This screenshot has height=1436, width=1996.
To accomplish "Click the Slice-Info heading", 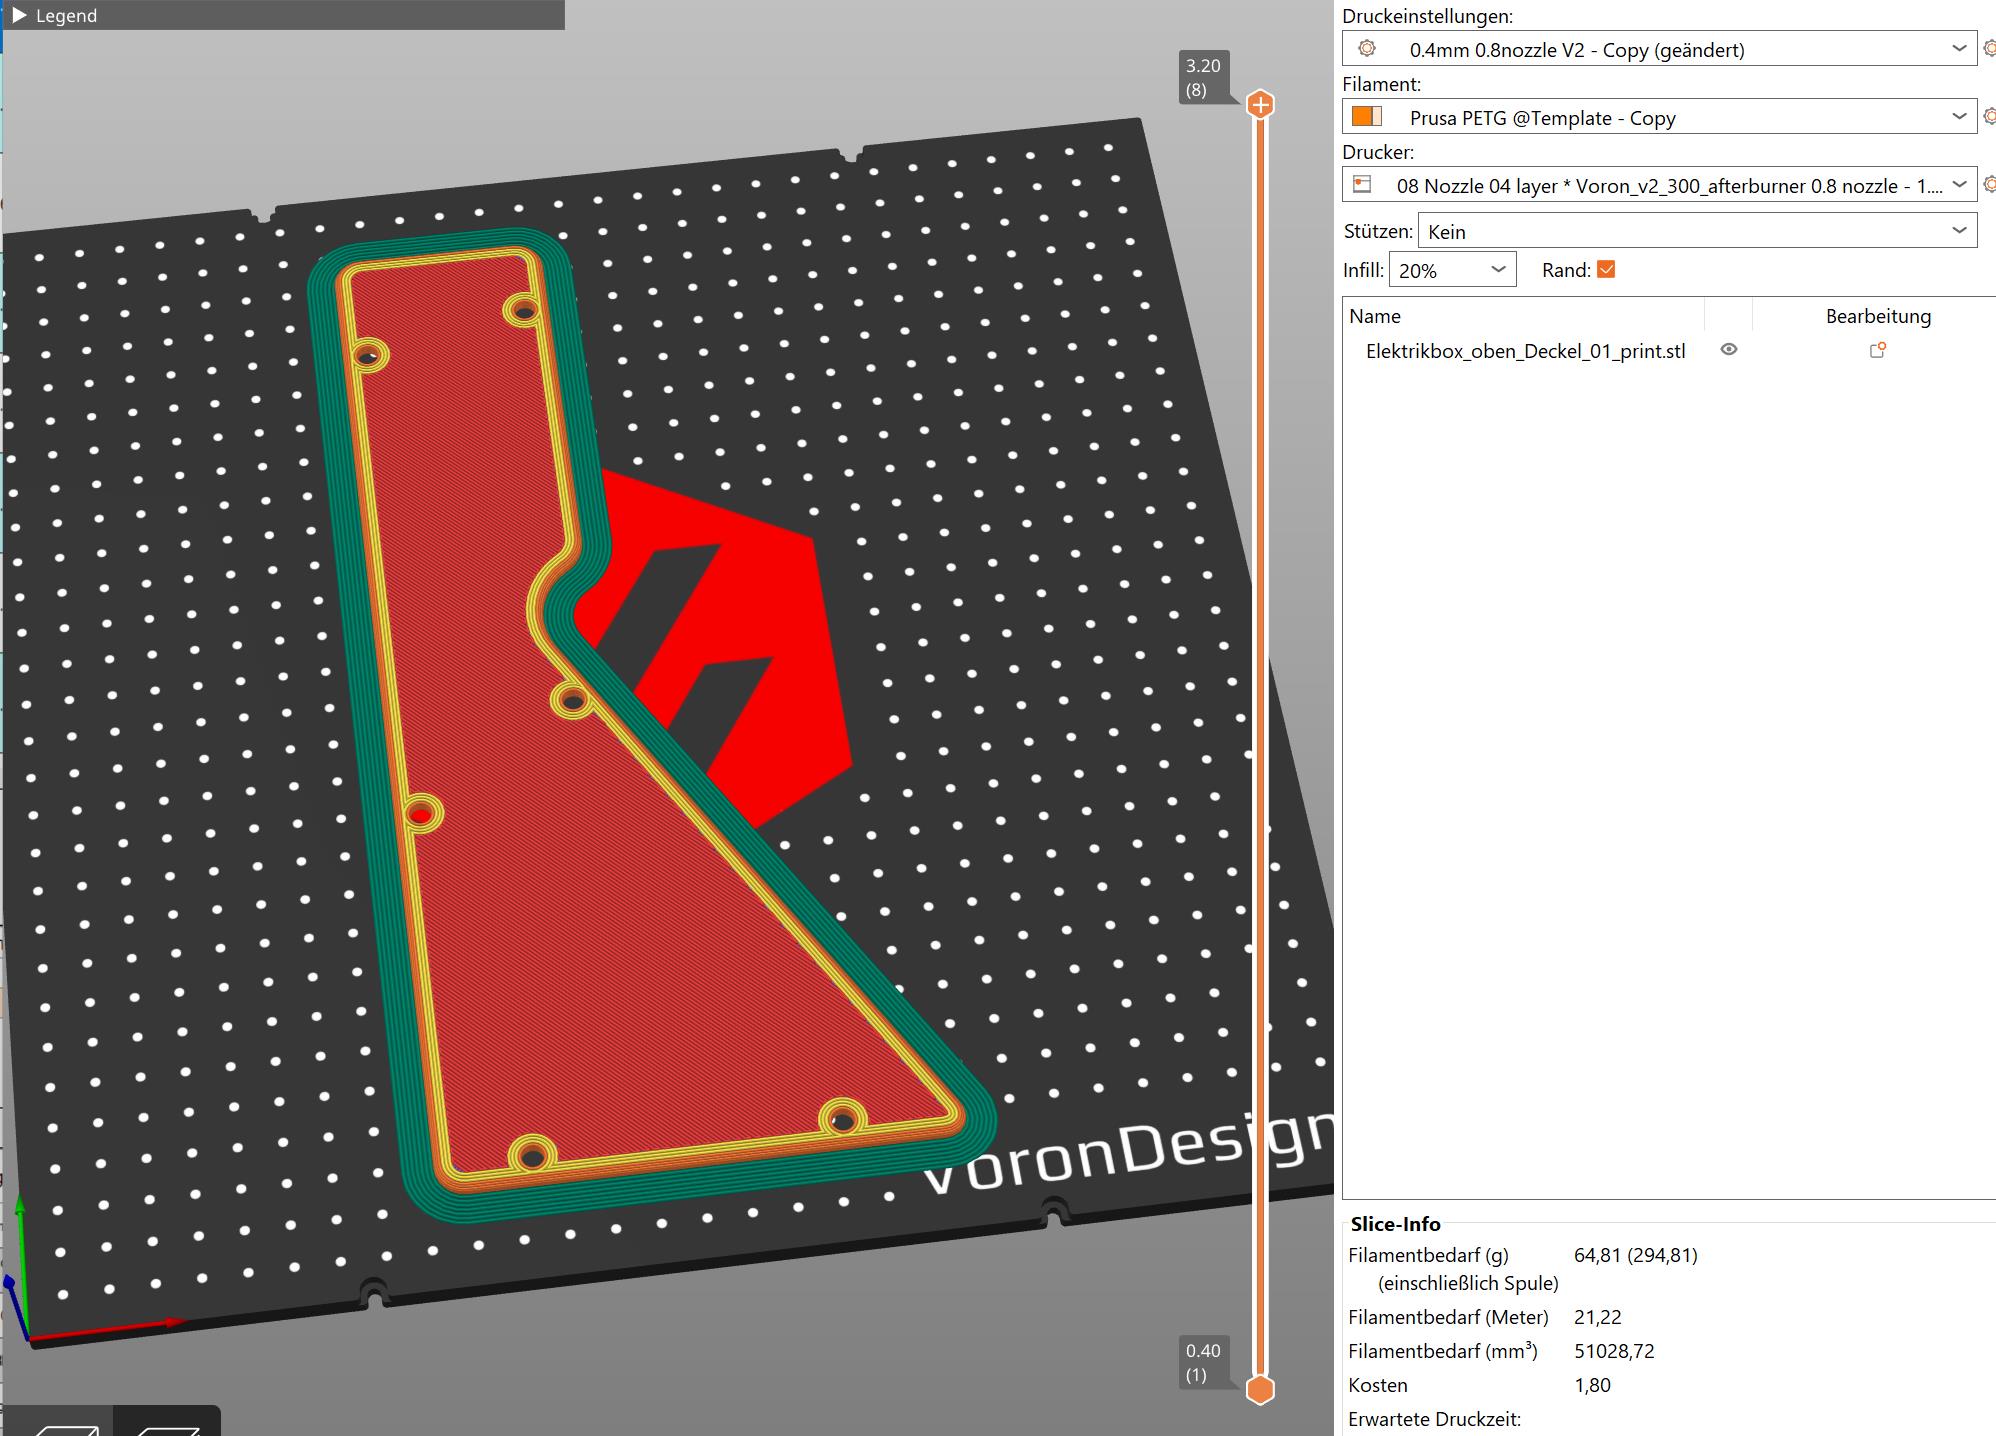I will (x=1395, y=1224).
